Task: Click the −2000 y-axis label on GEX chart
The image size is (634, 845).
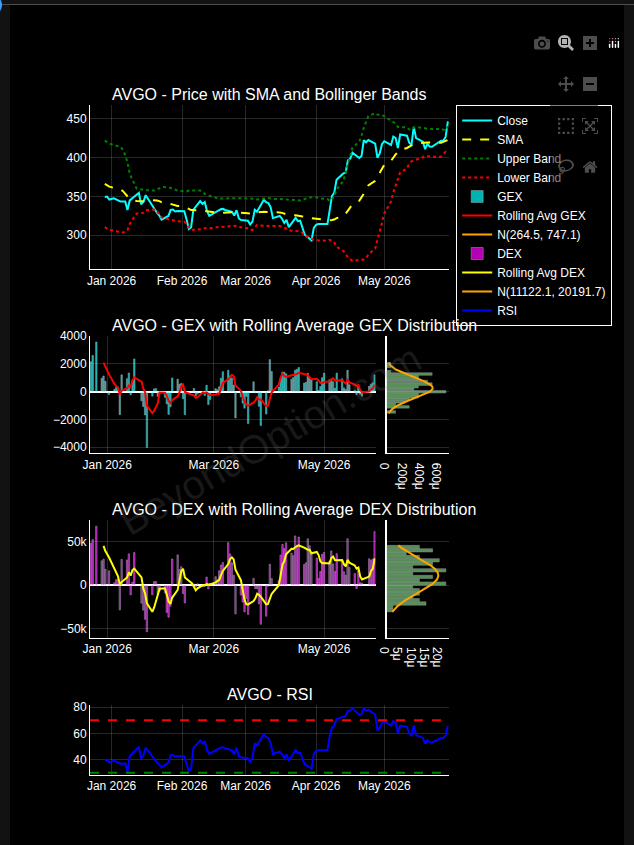Action: click(68, 419)
